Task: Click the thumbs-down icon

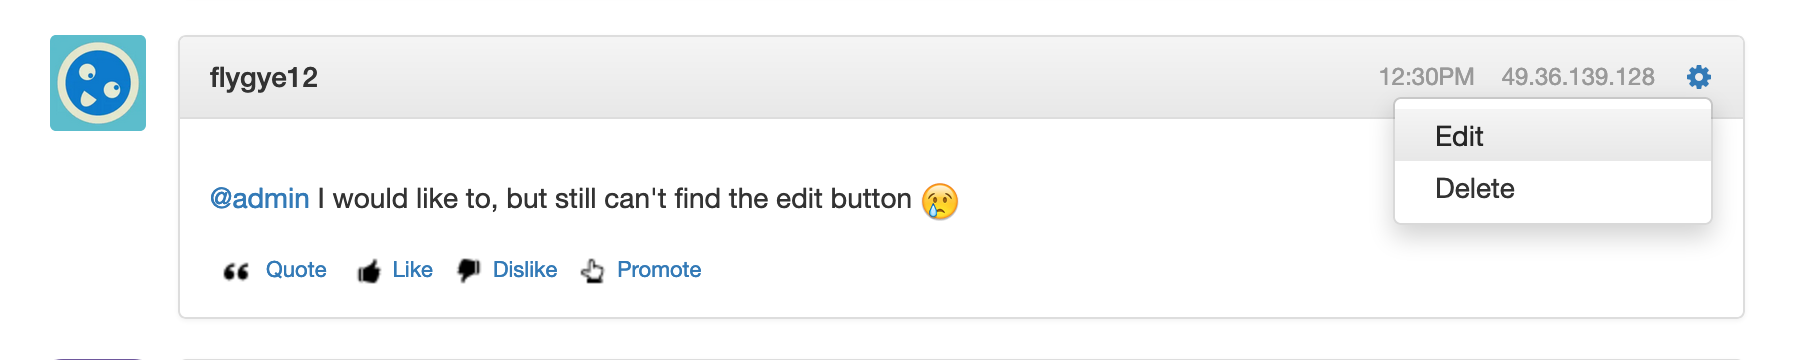Action: (469, 271)
